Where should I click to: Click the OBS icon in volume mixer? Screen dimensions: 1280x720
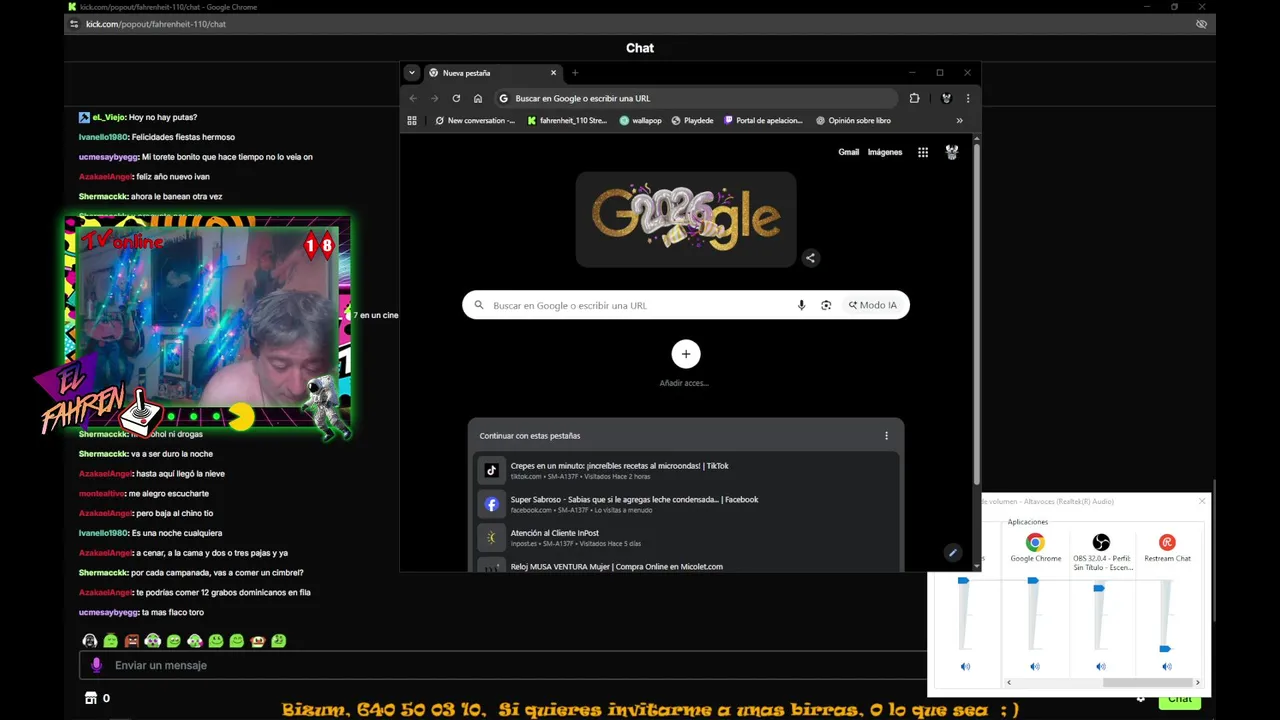[1101, 543]
